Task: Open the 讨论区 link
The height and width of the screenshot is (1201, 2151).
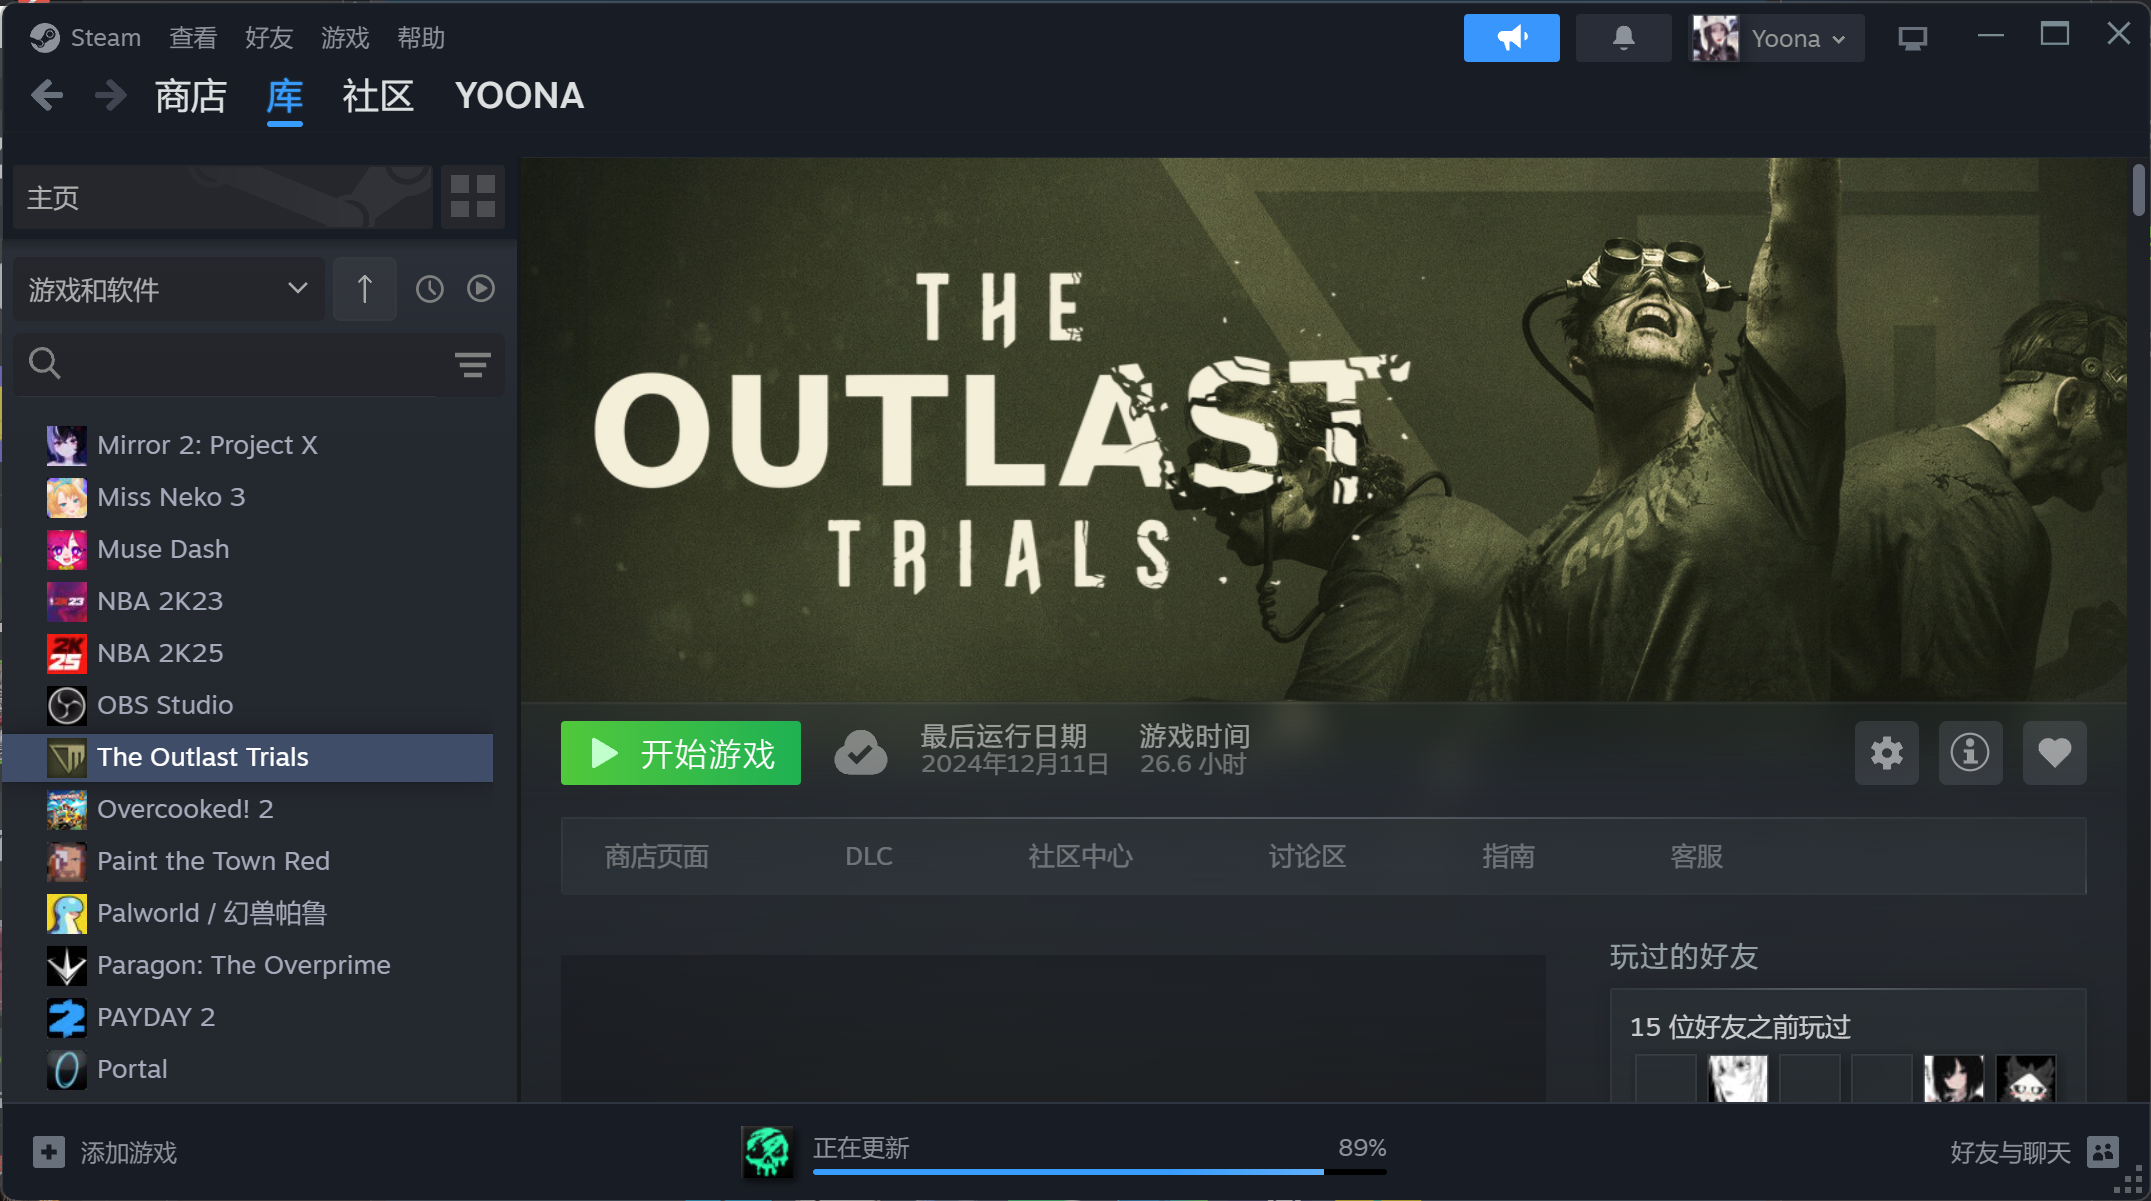Action: point(1307,856)
